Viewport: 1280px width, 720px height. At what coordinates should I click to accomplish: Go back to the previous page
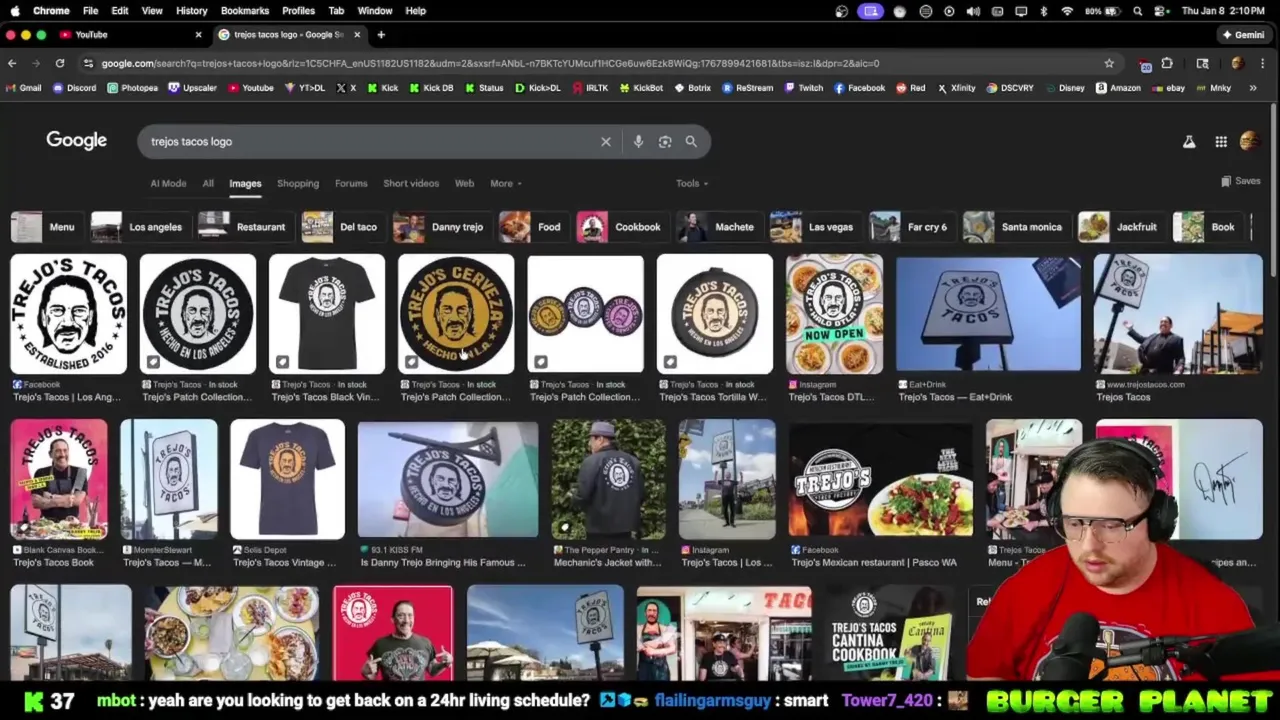(12, 63)
